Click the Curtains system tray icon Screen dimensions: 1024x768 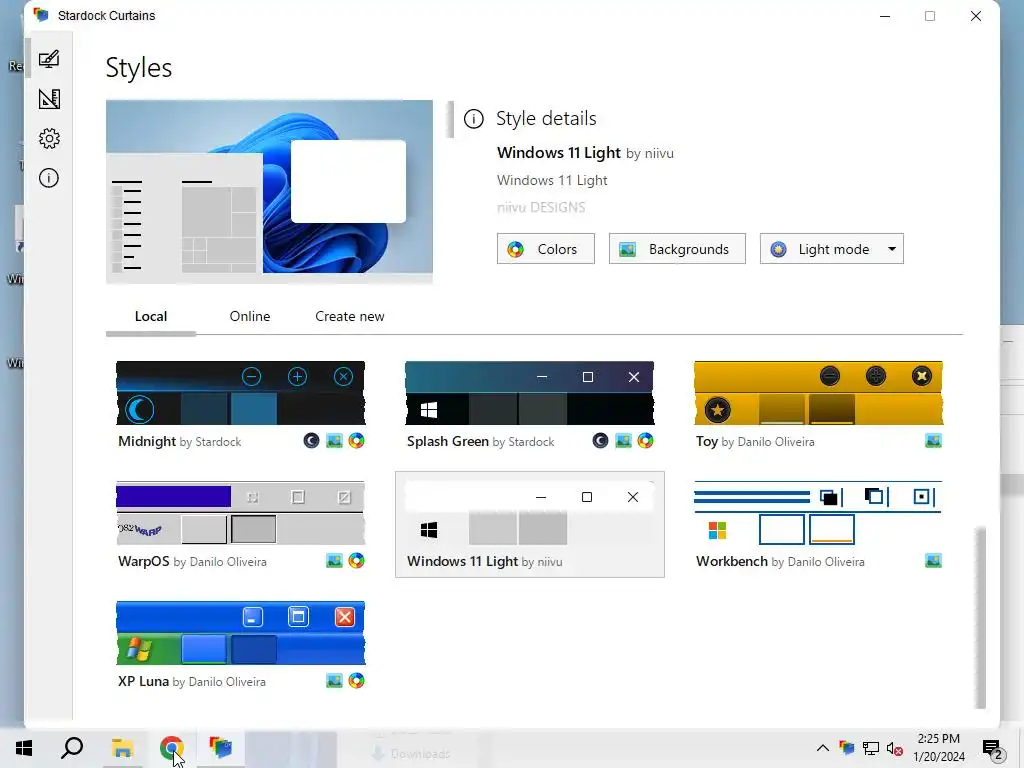[846, 748]
